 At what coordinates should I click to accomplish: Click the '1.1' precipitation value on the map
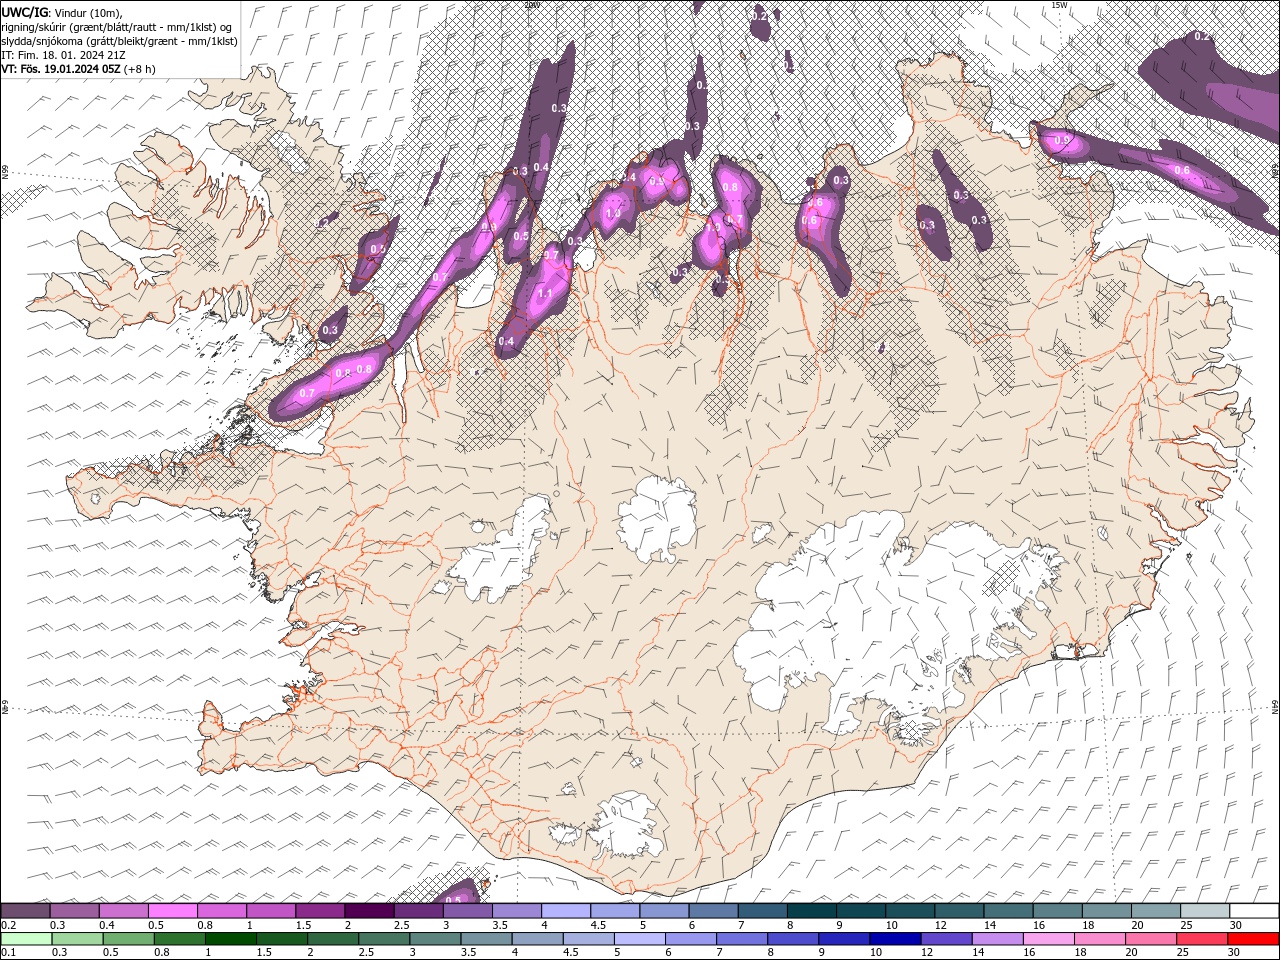pos(545,295)
